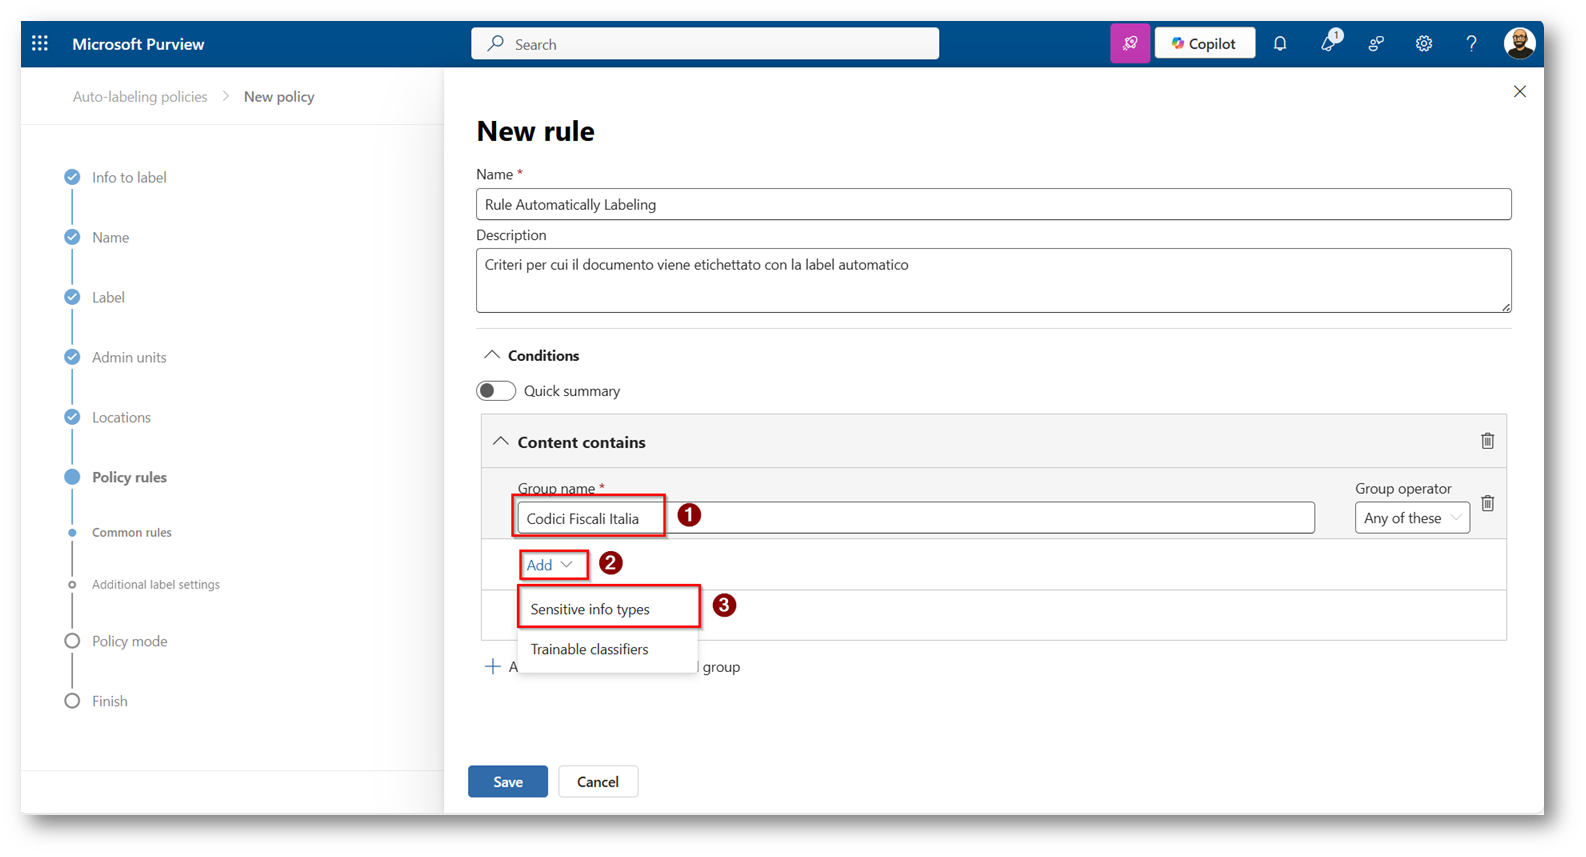Expand the Add dropdown
The height and width of the screenshot is (857, 1586).
click(x=550, y=565)
